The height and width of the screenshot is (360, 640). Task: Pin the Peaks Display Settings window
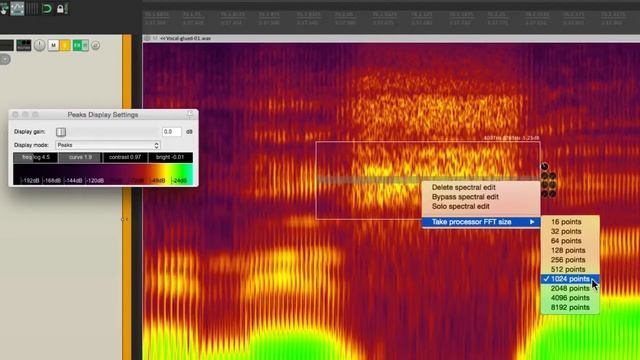pos(190,114)
